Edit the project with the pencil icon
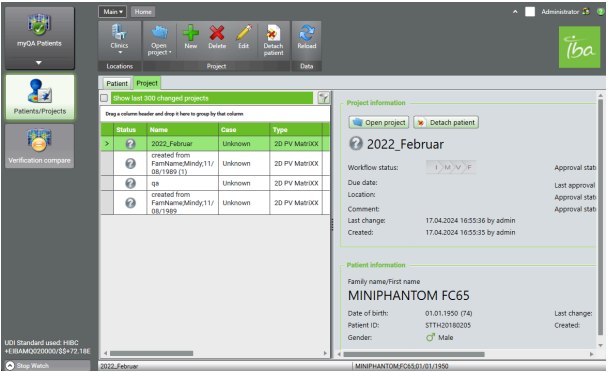The height and width of the screenshot is (372, 608). pyautogui.click(x=244, y=37)
